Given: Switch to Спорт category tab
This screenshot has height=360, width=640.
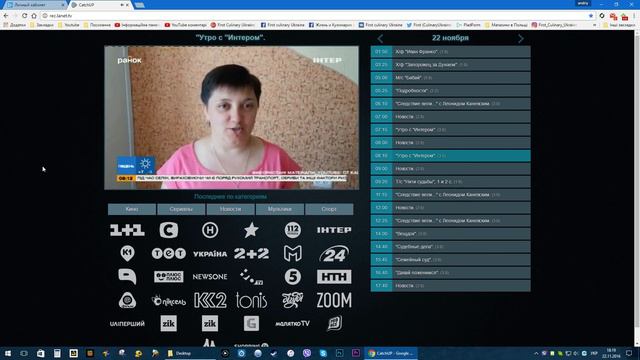Looking at the screenshot, I should [x=329, y=209].
